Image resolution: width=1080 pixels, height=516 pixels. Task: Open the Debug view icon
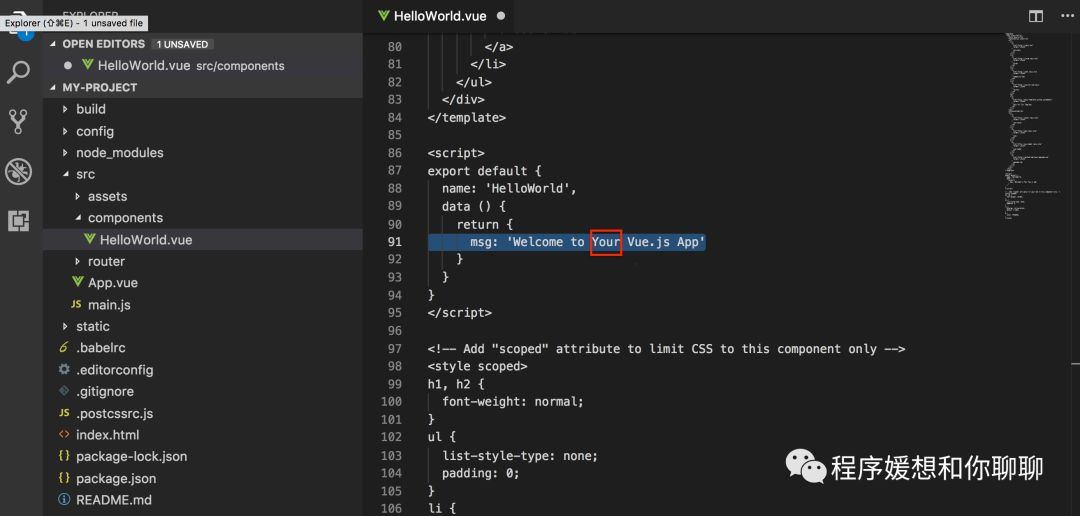tap(19, 172)
